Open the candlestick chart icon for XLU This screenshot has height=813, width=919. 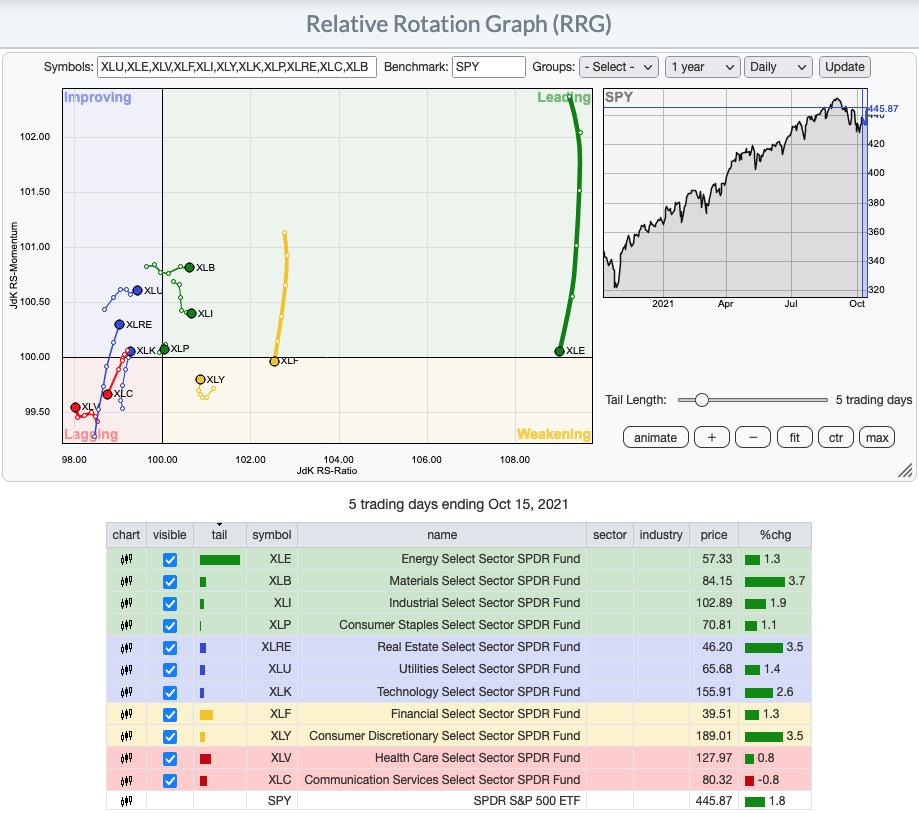[x=126, y=669]
